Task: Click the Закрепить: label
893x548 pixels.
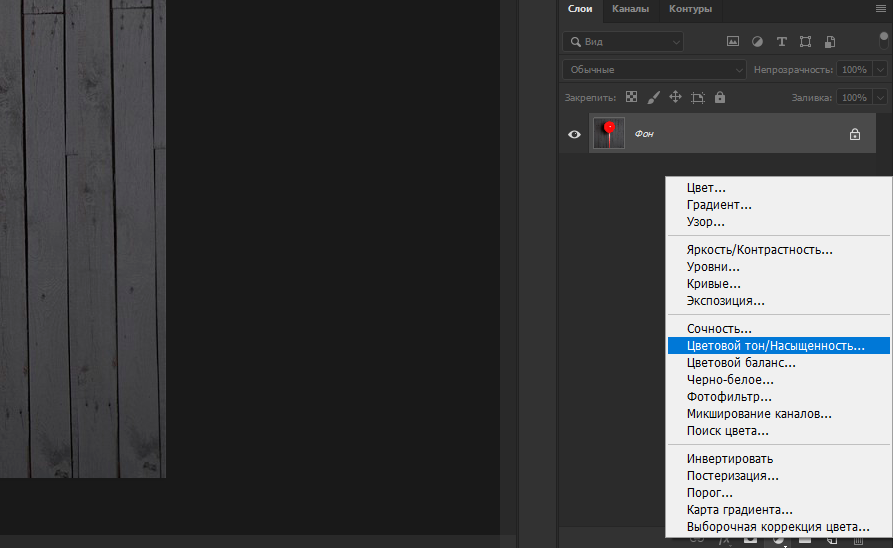Action: point(590,98)
